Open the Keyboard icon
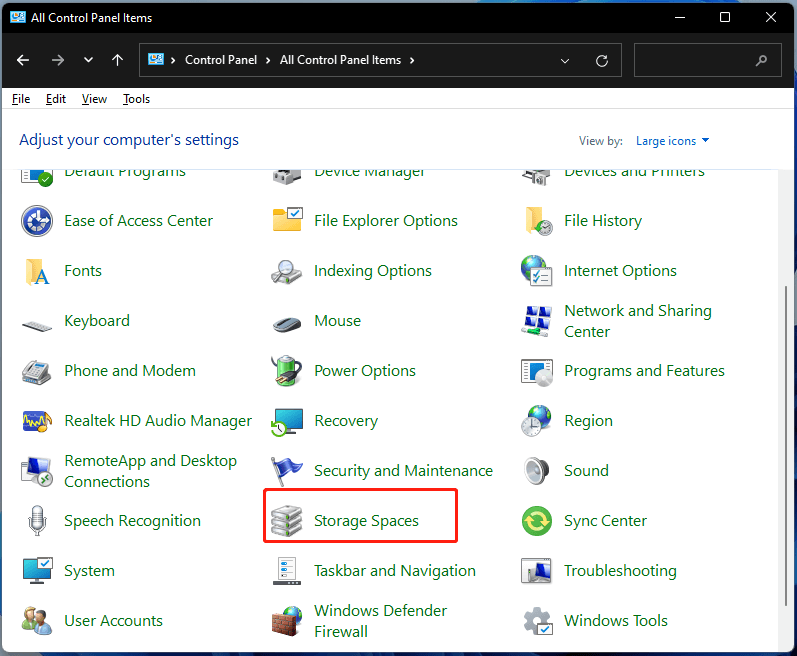797x656 pixels. pyautogui.click(x=37, y=326)
